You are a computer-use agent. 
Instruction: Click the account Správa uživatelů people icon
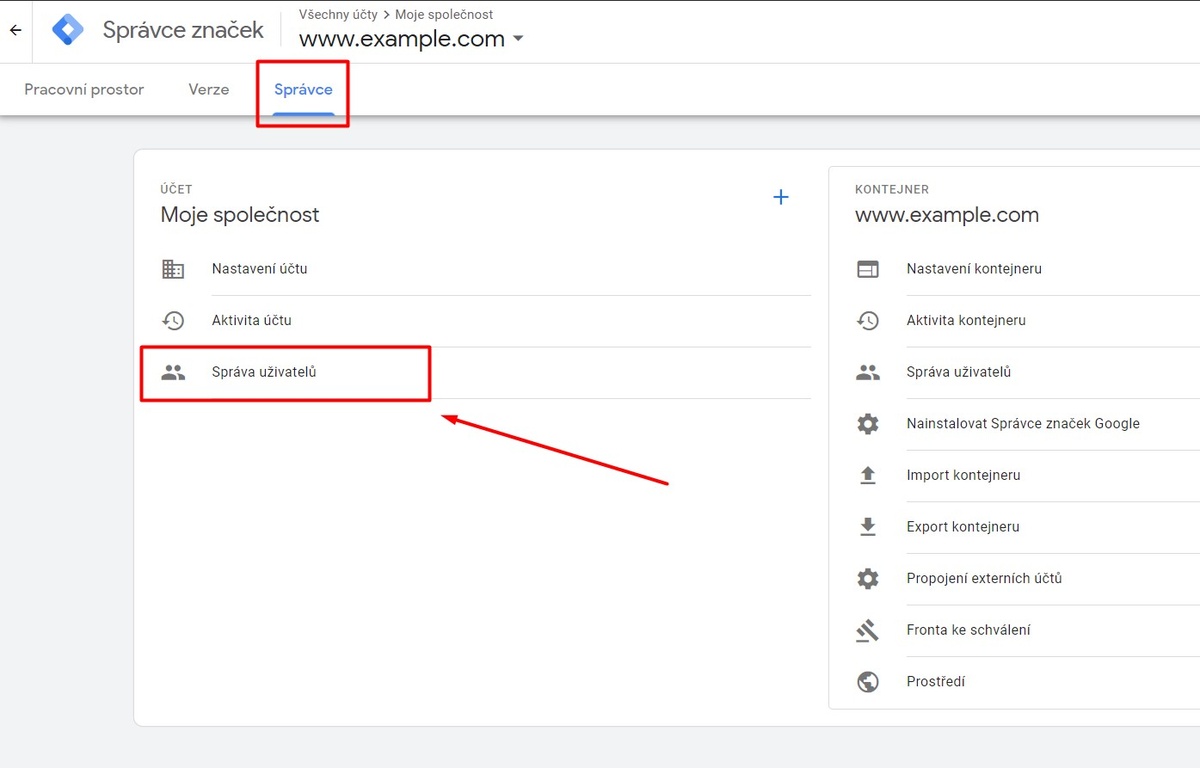pos(173,372)
